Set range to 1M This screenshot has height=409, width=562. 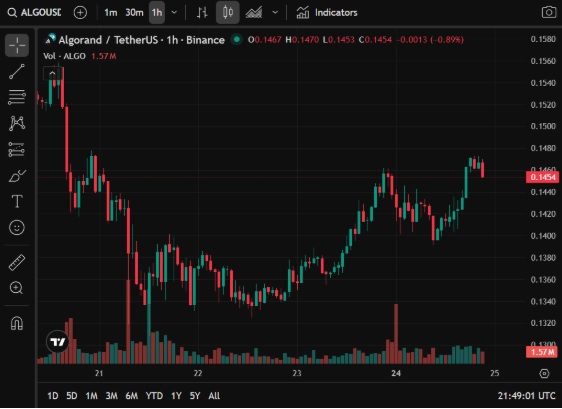91,396
